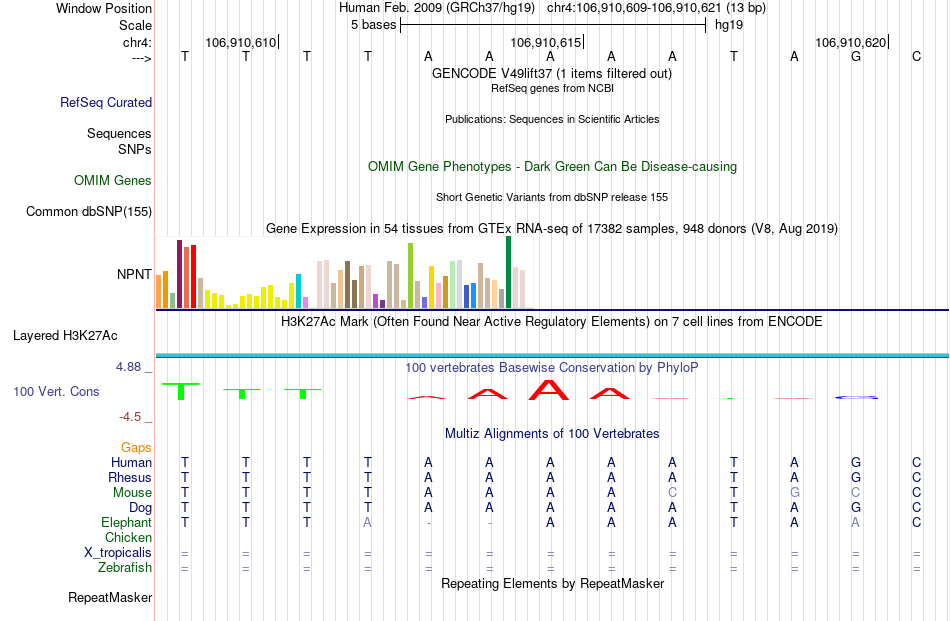Click Repeating Elements by RepeatMasker title
This screenshot has width=950, height=621.
point(552,583)
